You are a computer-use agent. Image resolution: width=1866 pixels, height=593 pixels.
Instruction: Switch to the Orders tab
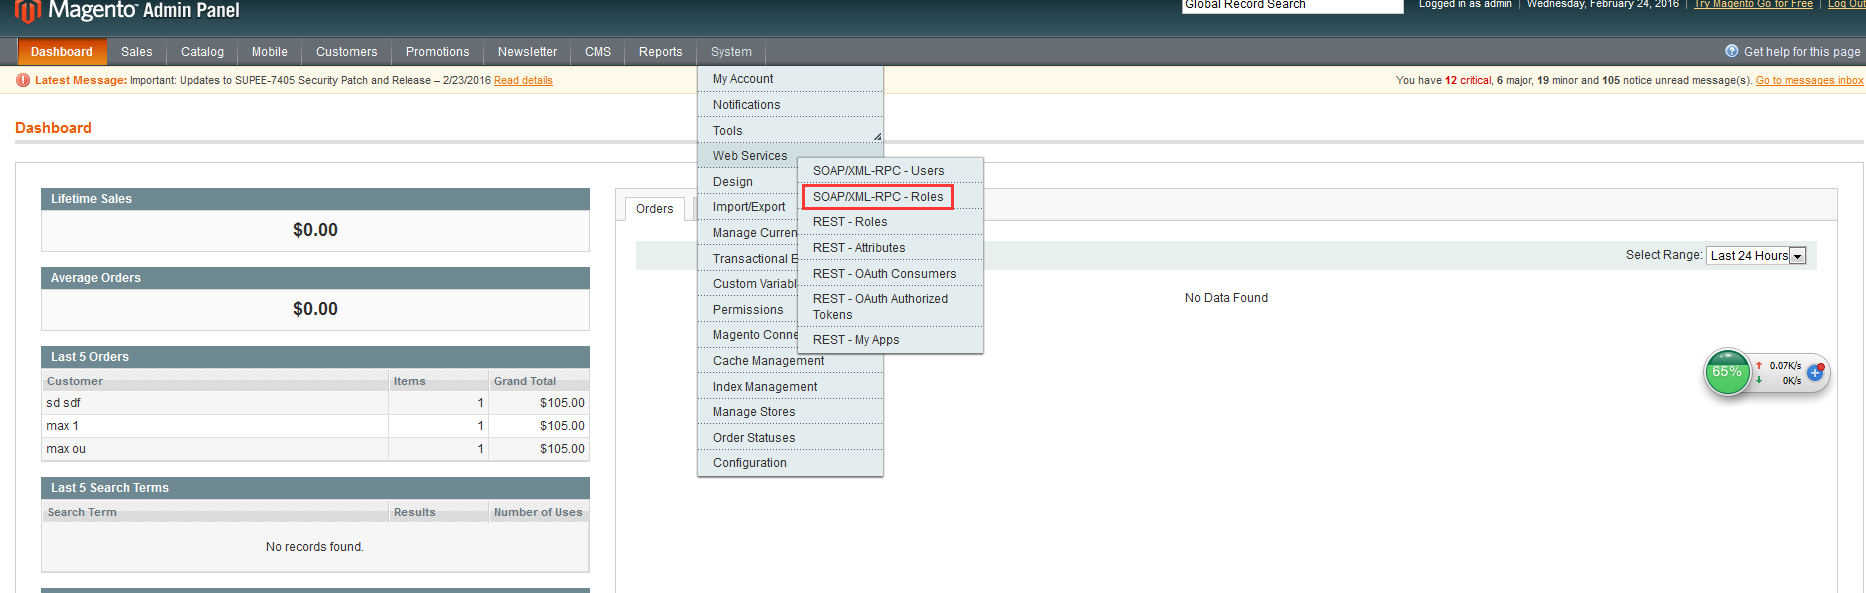654,209
